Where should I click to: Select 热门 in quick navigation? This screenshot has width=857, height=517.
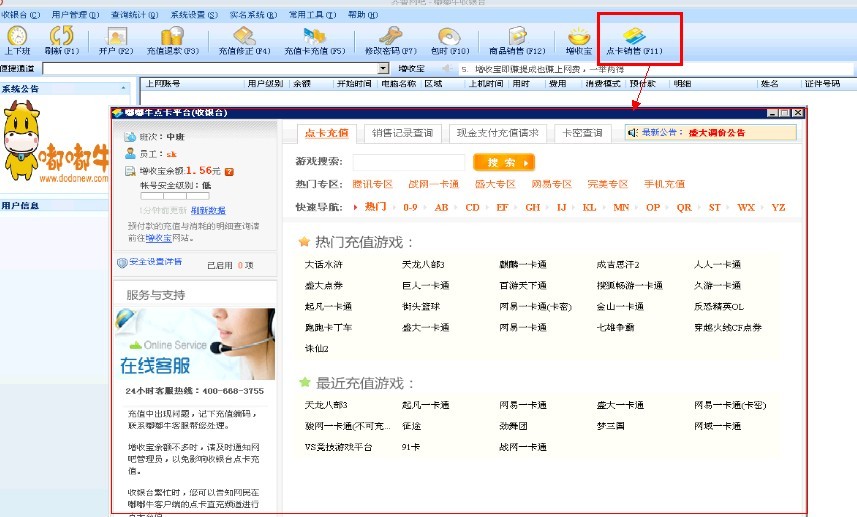[375, 207]
